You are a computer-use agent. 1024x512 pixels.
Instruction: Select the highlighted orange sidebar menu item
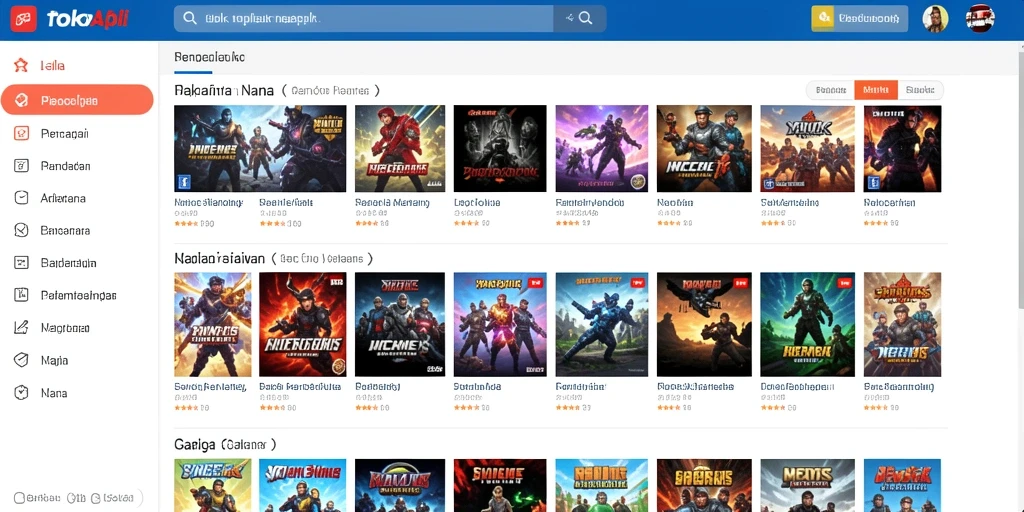[77, 100]
